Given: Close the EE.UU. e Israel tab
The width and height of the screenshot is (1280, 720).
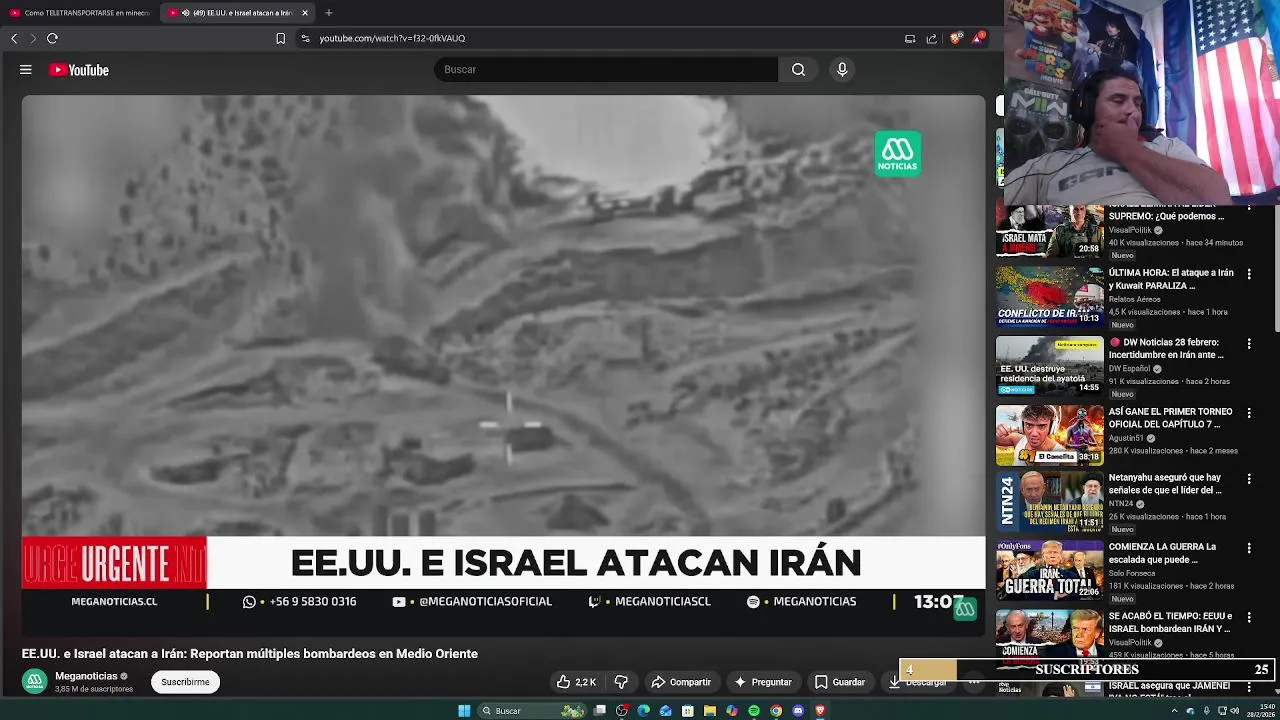Looking at the screenshot, I should coord(305,13).
